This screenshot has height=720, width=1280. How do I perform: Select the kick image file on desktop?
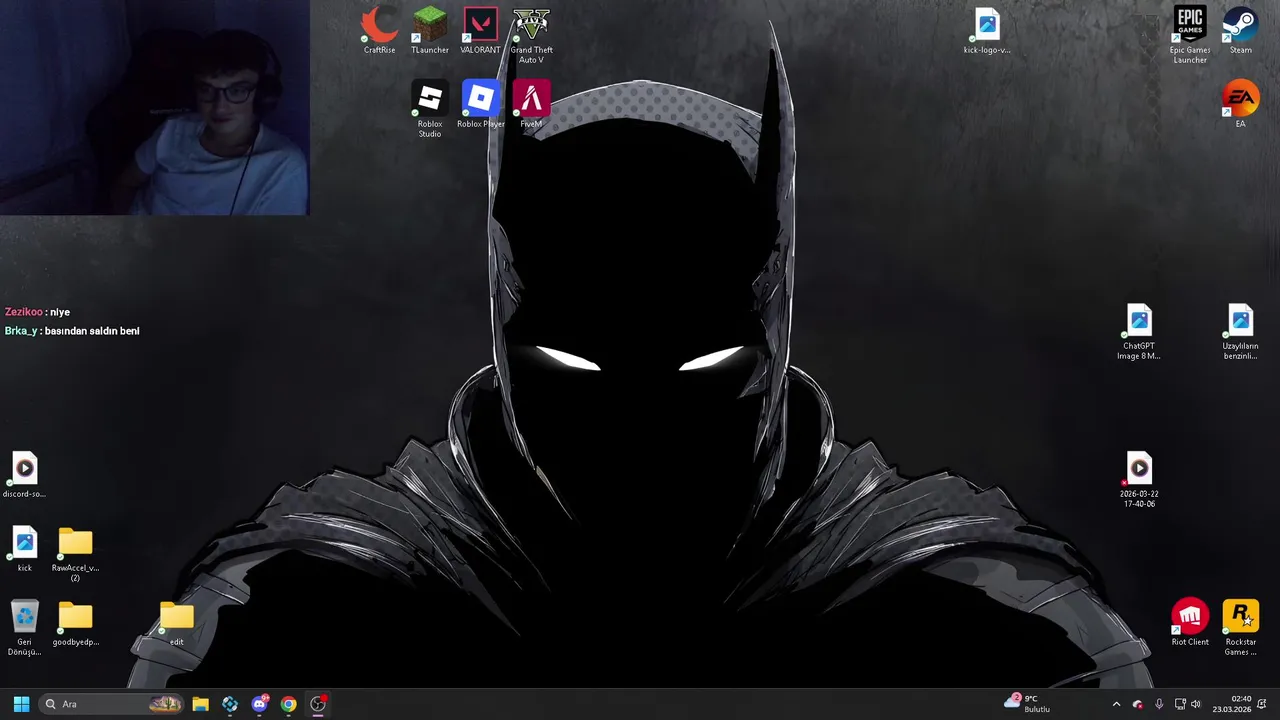coord(24,549)
